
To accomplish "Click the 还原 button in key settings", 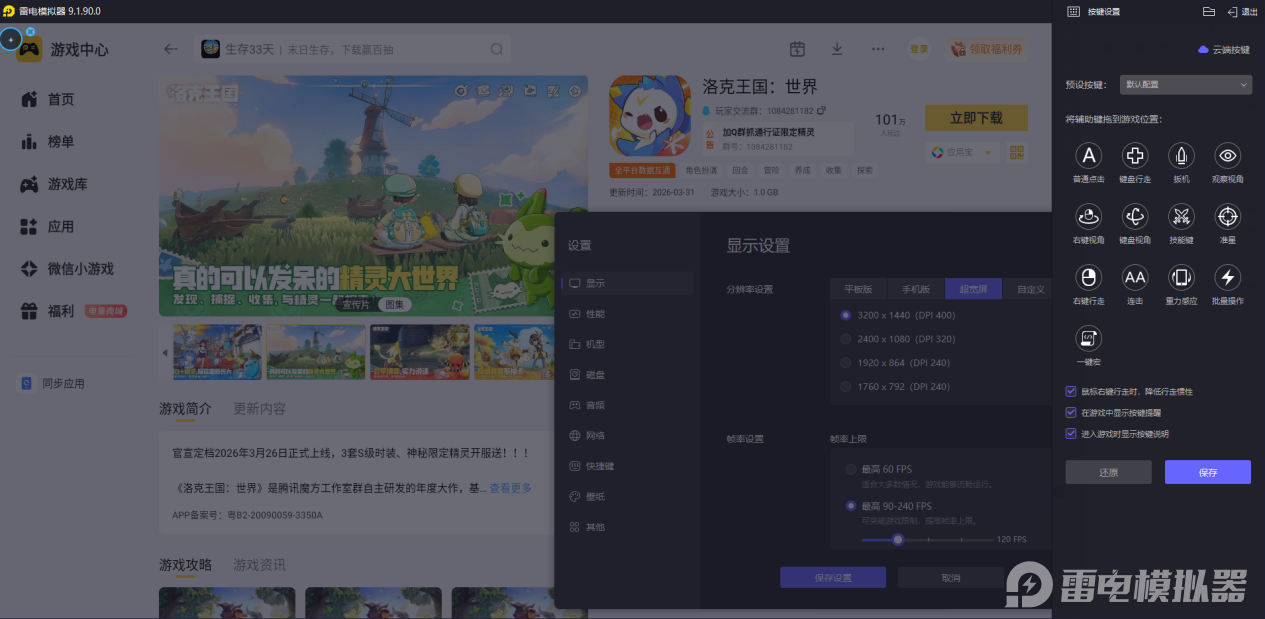I will [1108, 472].
